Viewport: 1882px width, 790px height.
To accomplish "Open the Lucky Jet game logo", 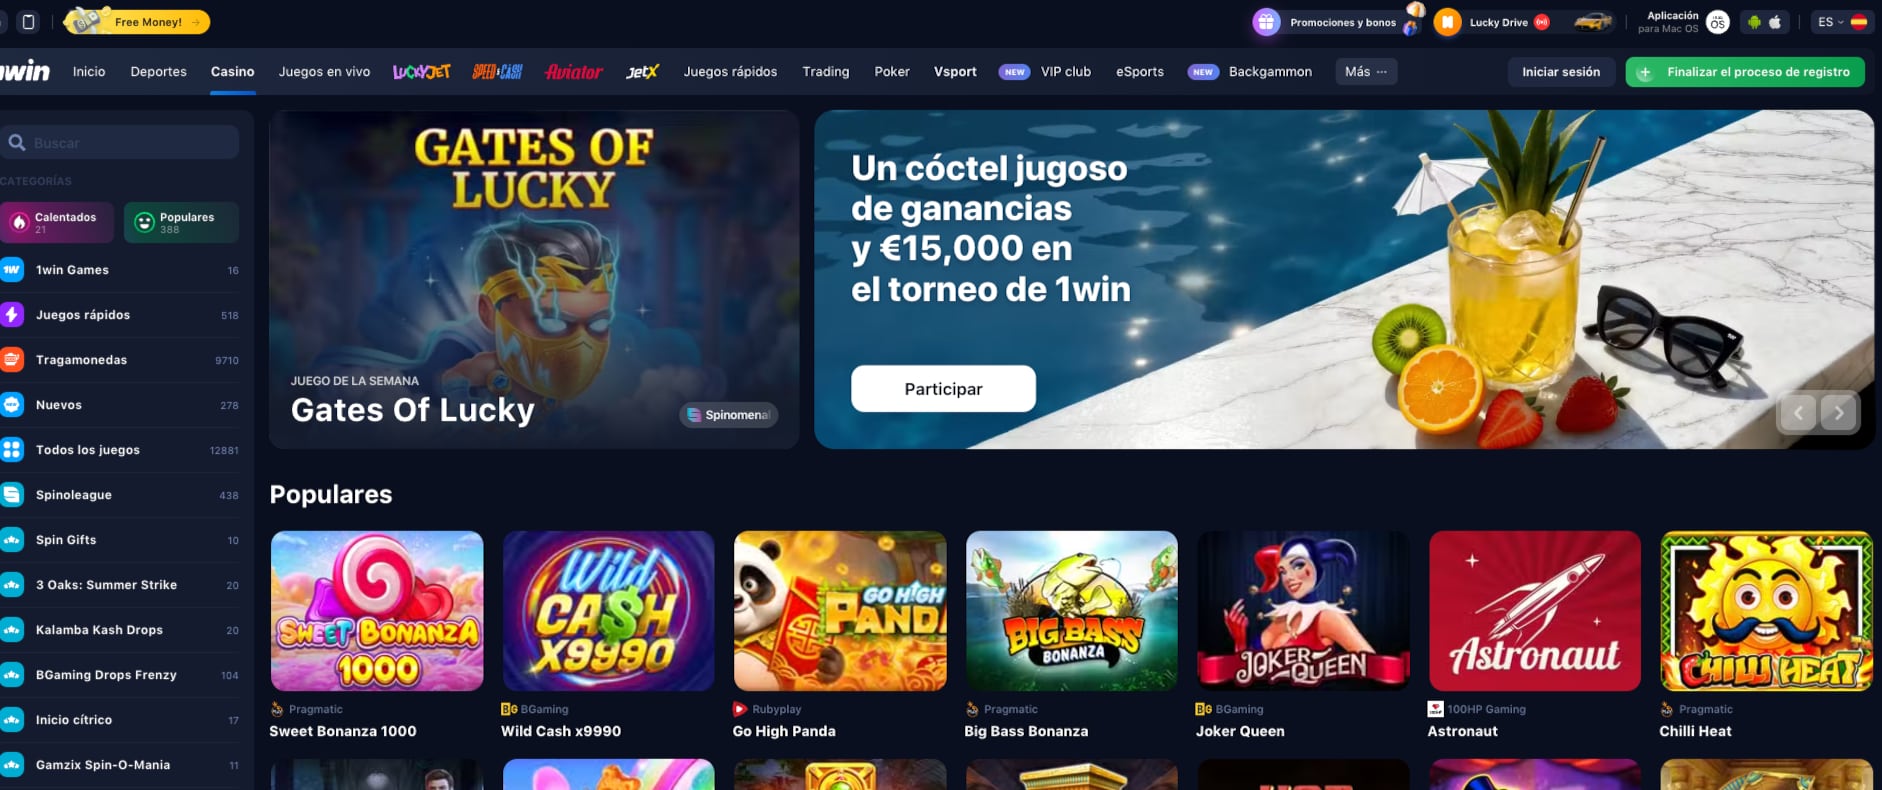I will 421,72.
